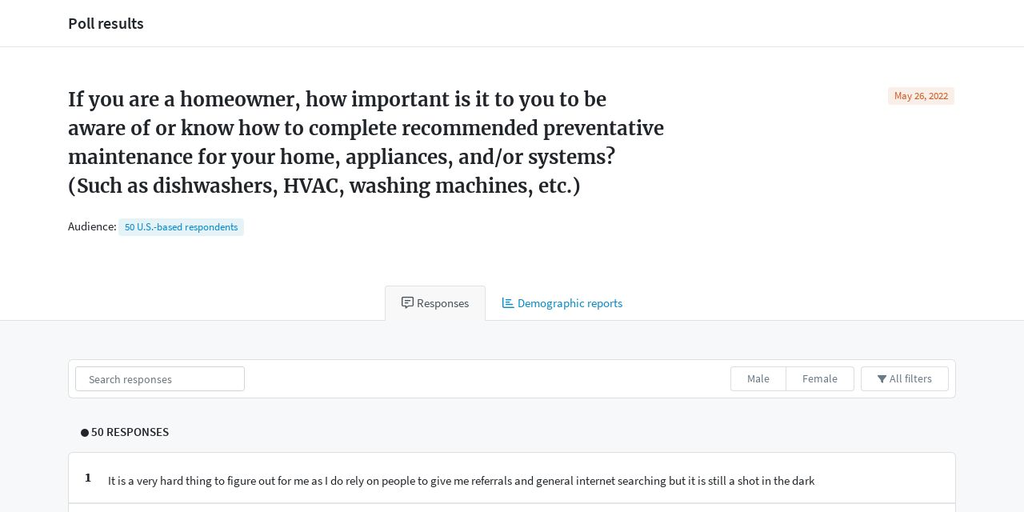Screen dimensions: 1024x512
Task: Click the May 26, 2022 date badge
Action: pos(921,96)
